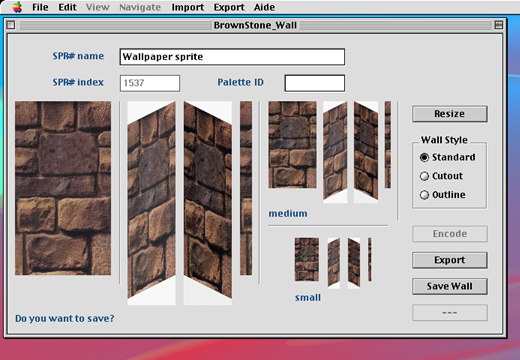This screenshot has width=520, height=360.
Task: Select the Standard wall style
Action: (448, 157)
